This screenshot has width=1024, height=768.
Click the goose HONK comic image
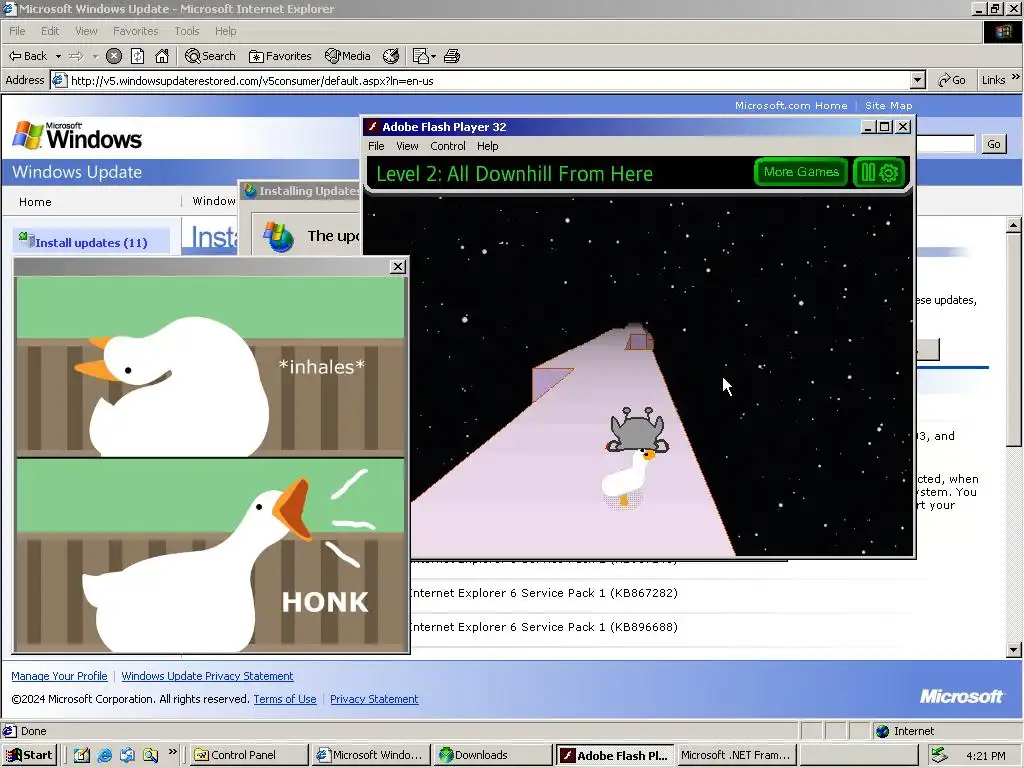tap(211, 464)
